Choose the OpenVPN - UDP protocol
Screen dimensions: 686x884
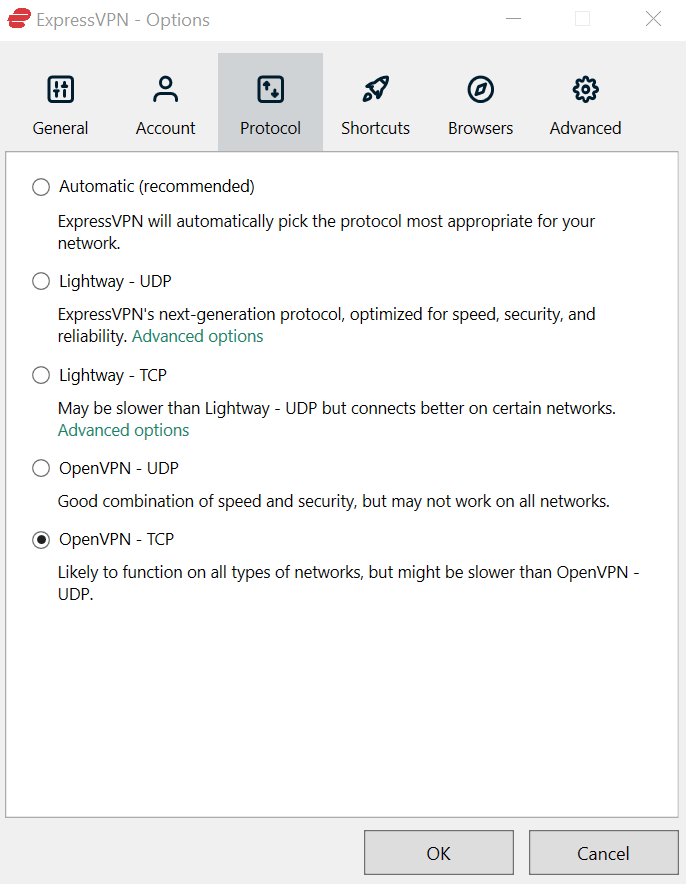[x=40, y=468]
